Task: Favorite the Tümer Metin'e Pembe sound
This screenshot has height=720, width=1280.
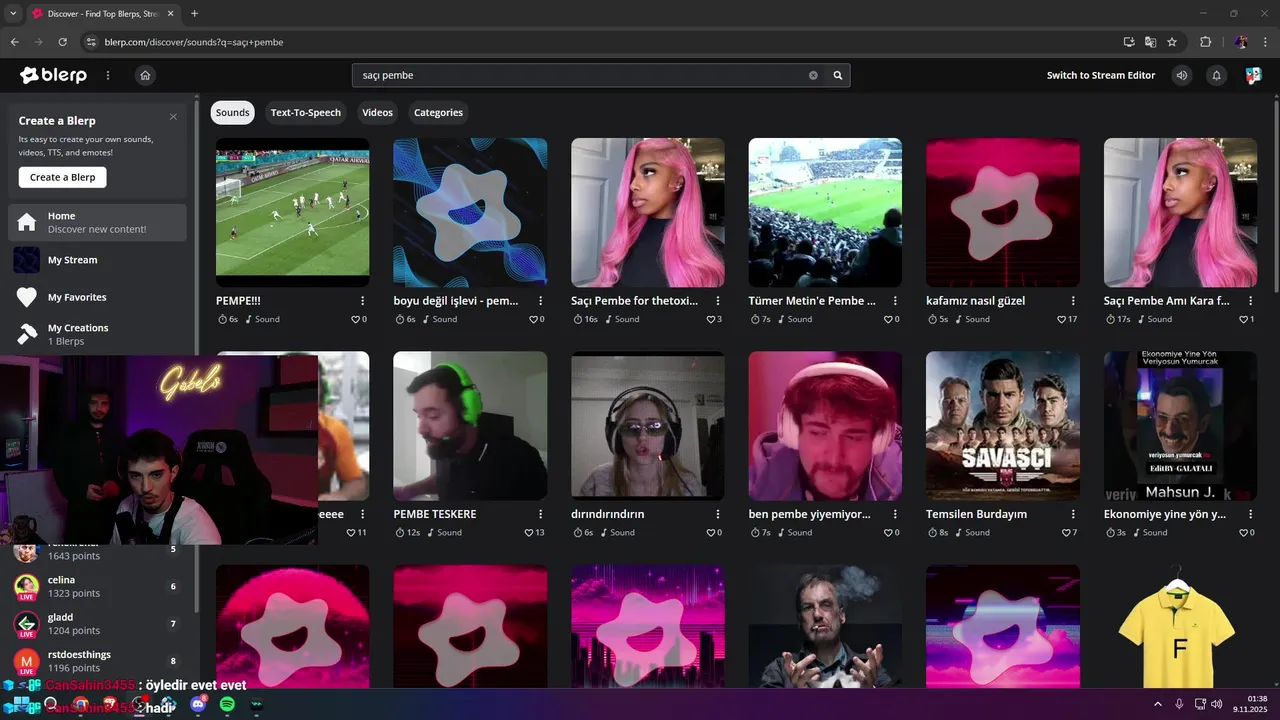Action: (888, 319)
